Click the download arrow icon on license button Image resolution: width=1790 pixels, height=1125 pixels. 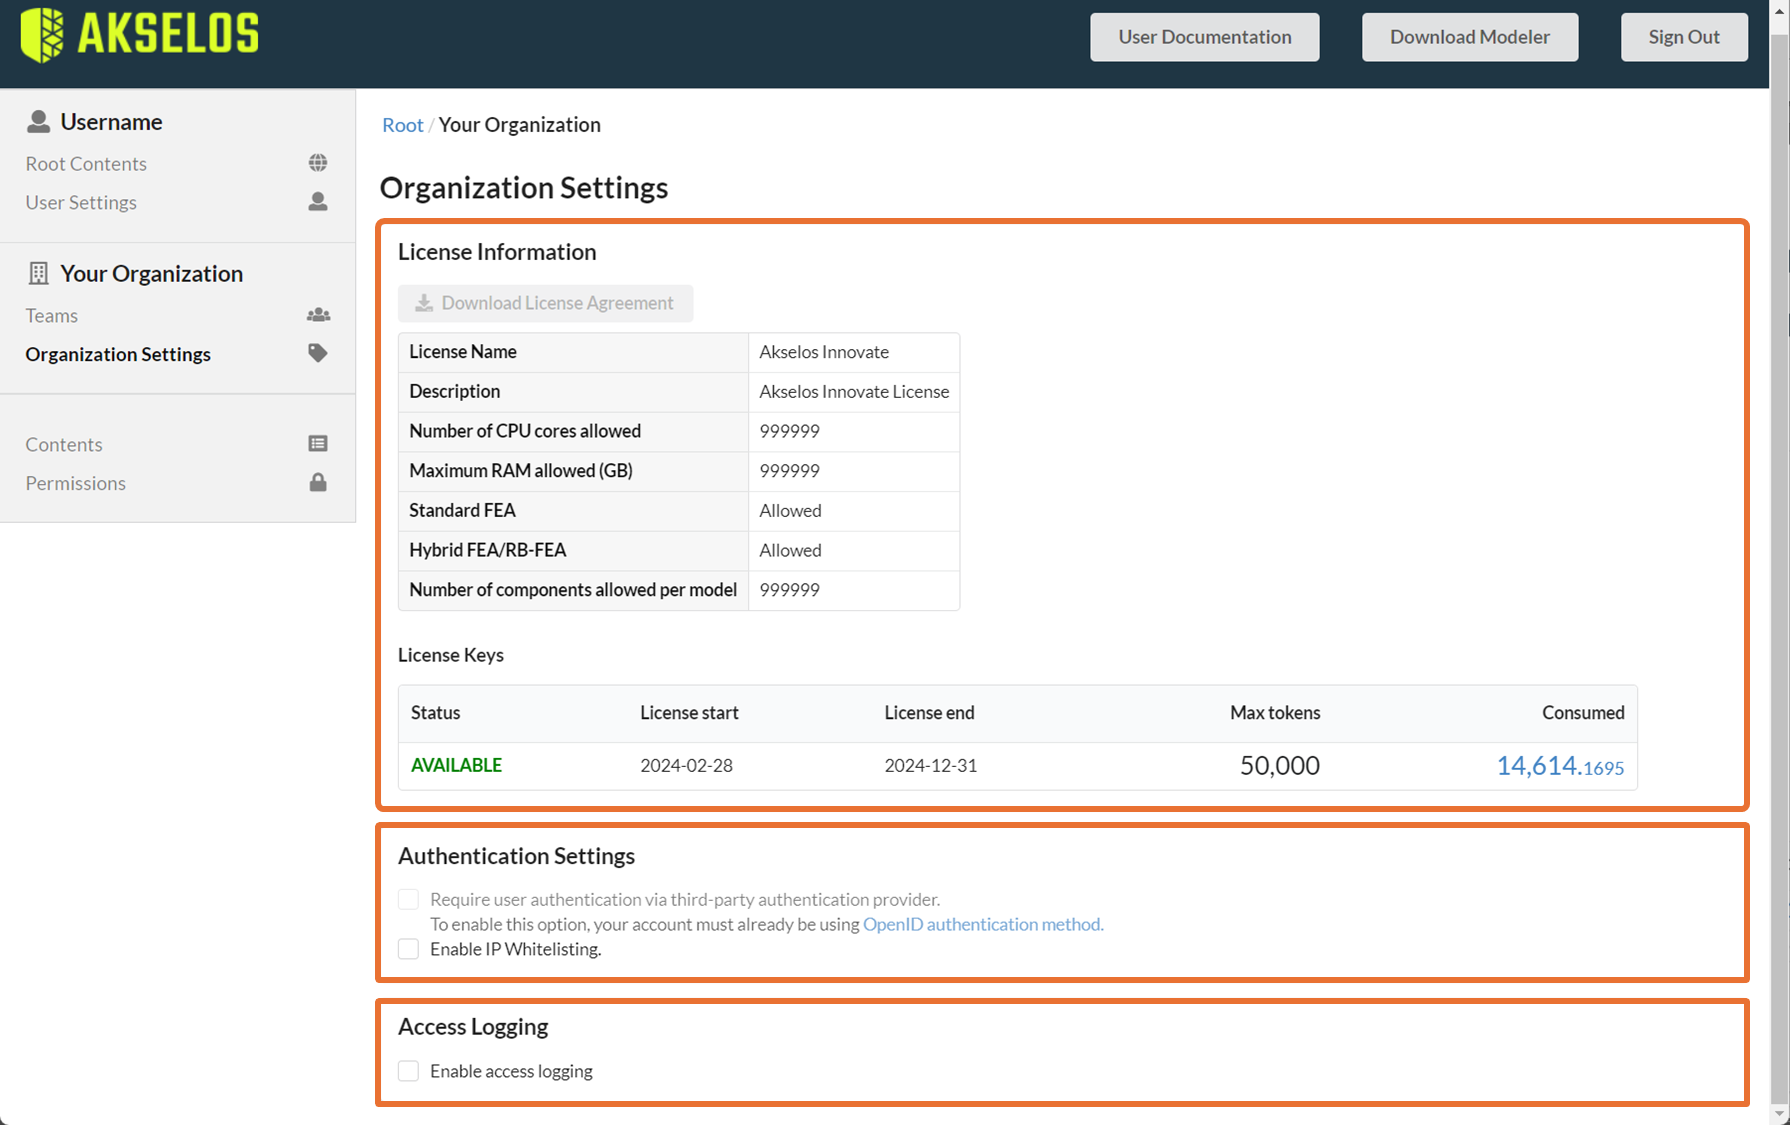pos(424,303)
